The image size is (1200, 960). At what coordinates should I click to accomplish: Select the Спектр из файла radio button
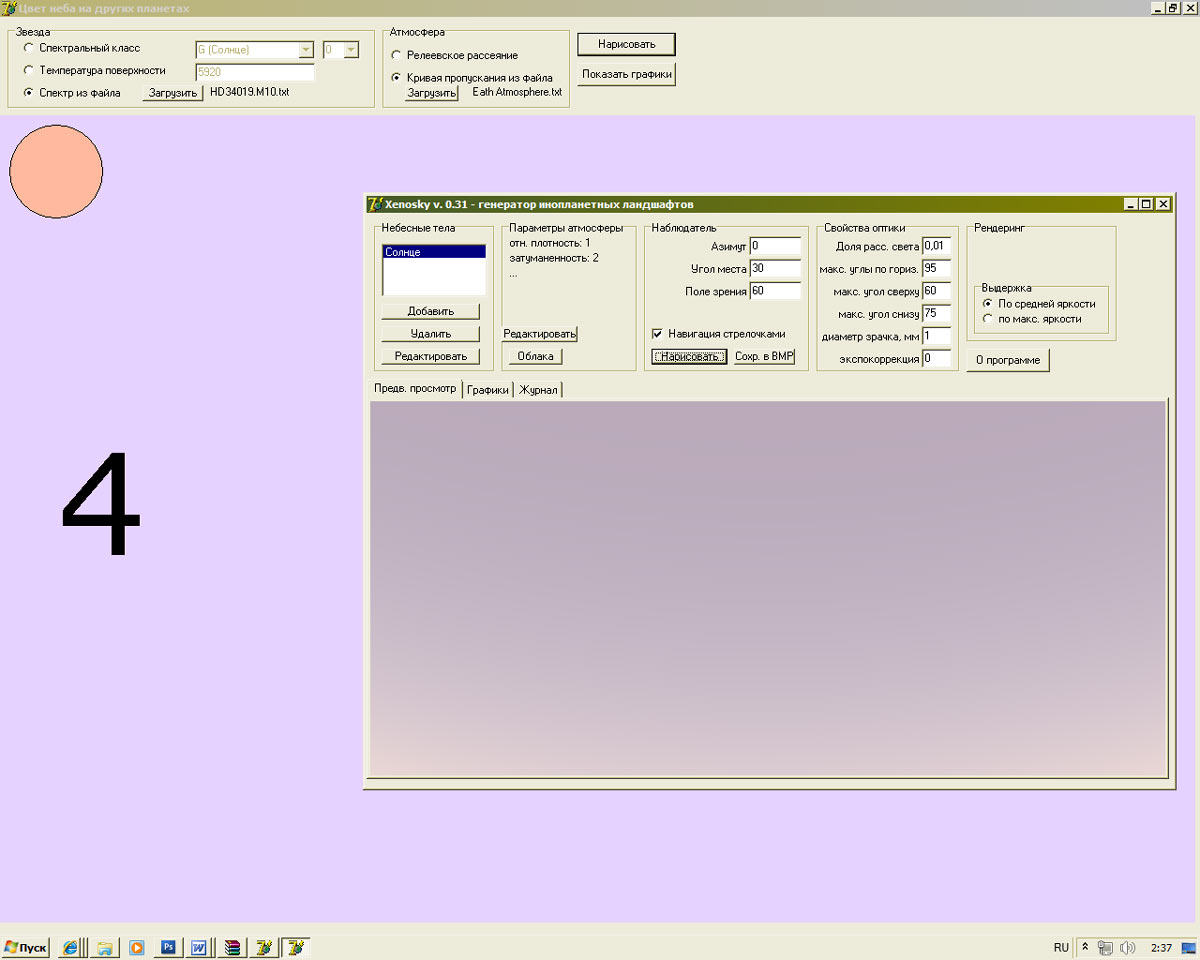pos(28,93)
